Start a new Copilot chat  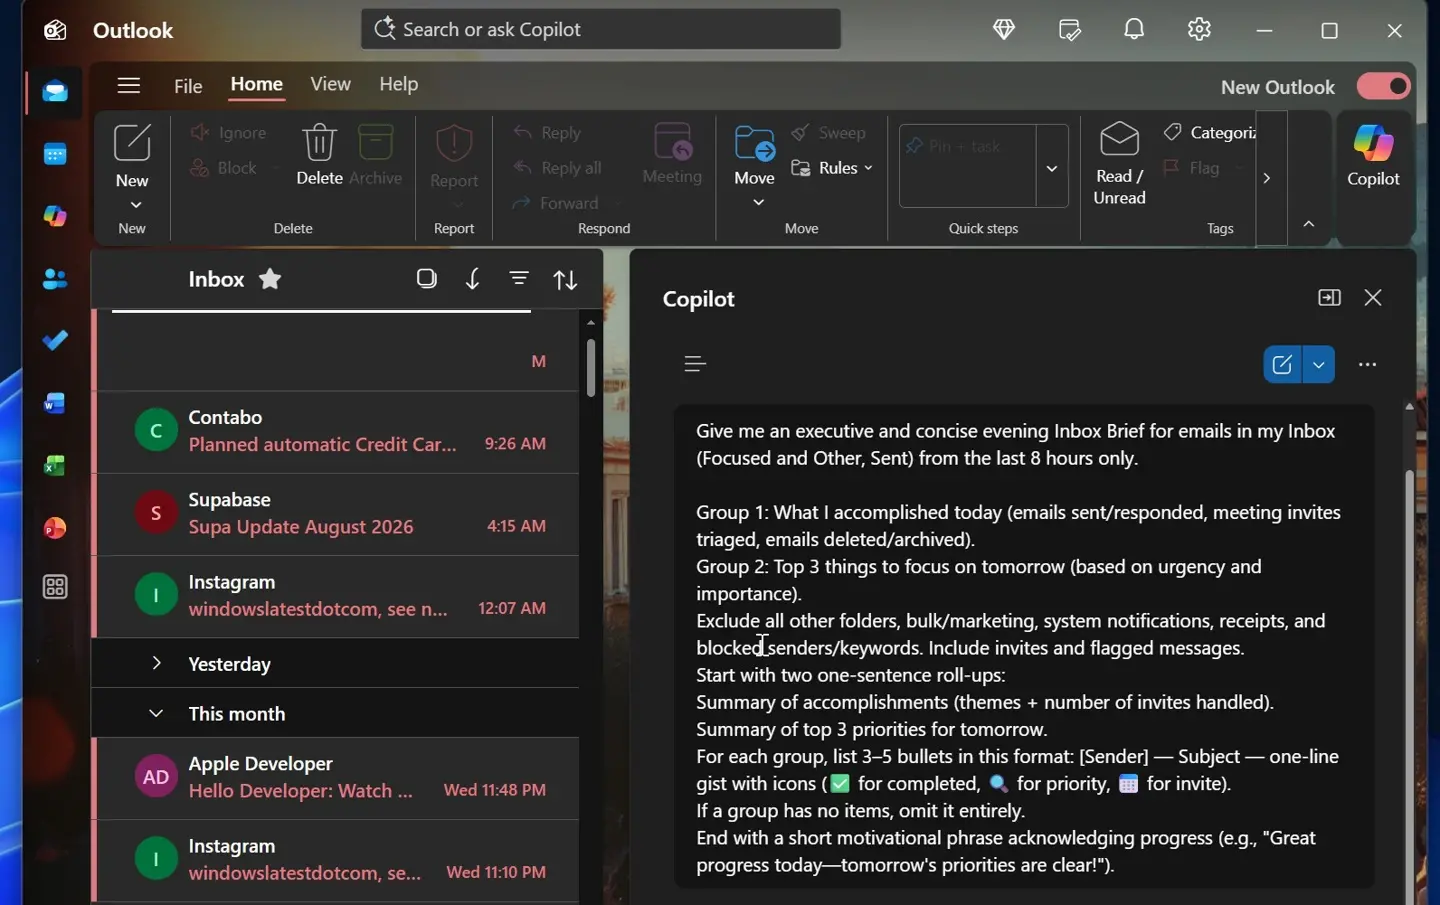pos(1282,365)
